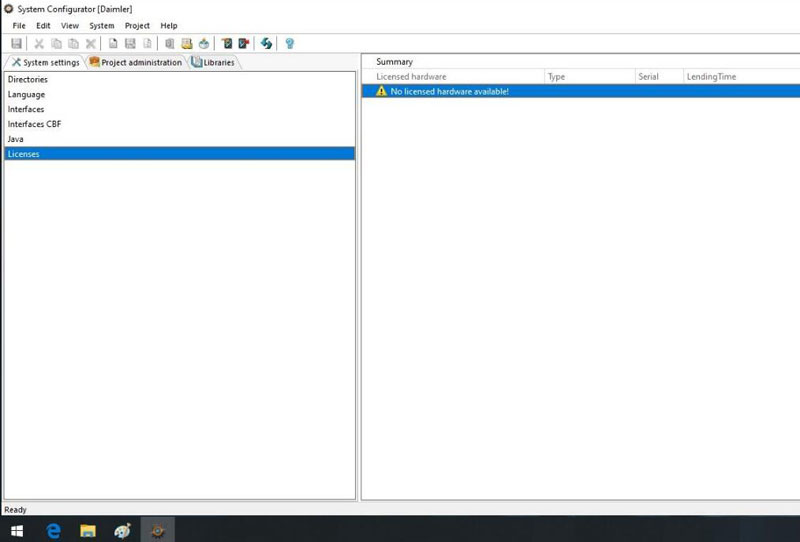Launch Microsoft Edge from the taskbar
Image resolution: width=800 pixels, height=542 pixels.
54,531
